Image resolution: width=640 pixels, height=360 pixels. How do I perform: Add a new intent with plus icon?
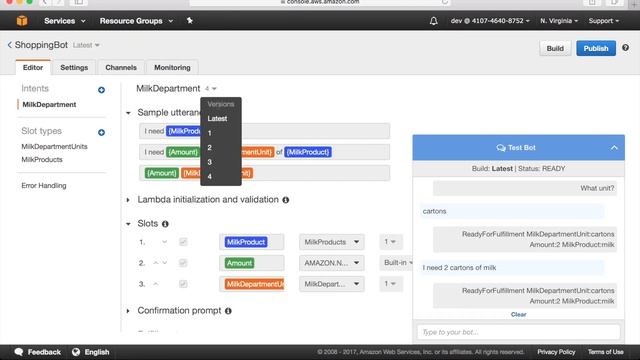pyautogui.click(x=101, y=90)
